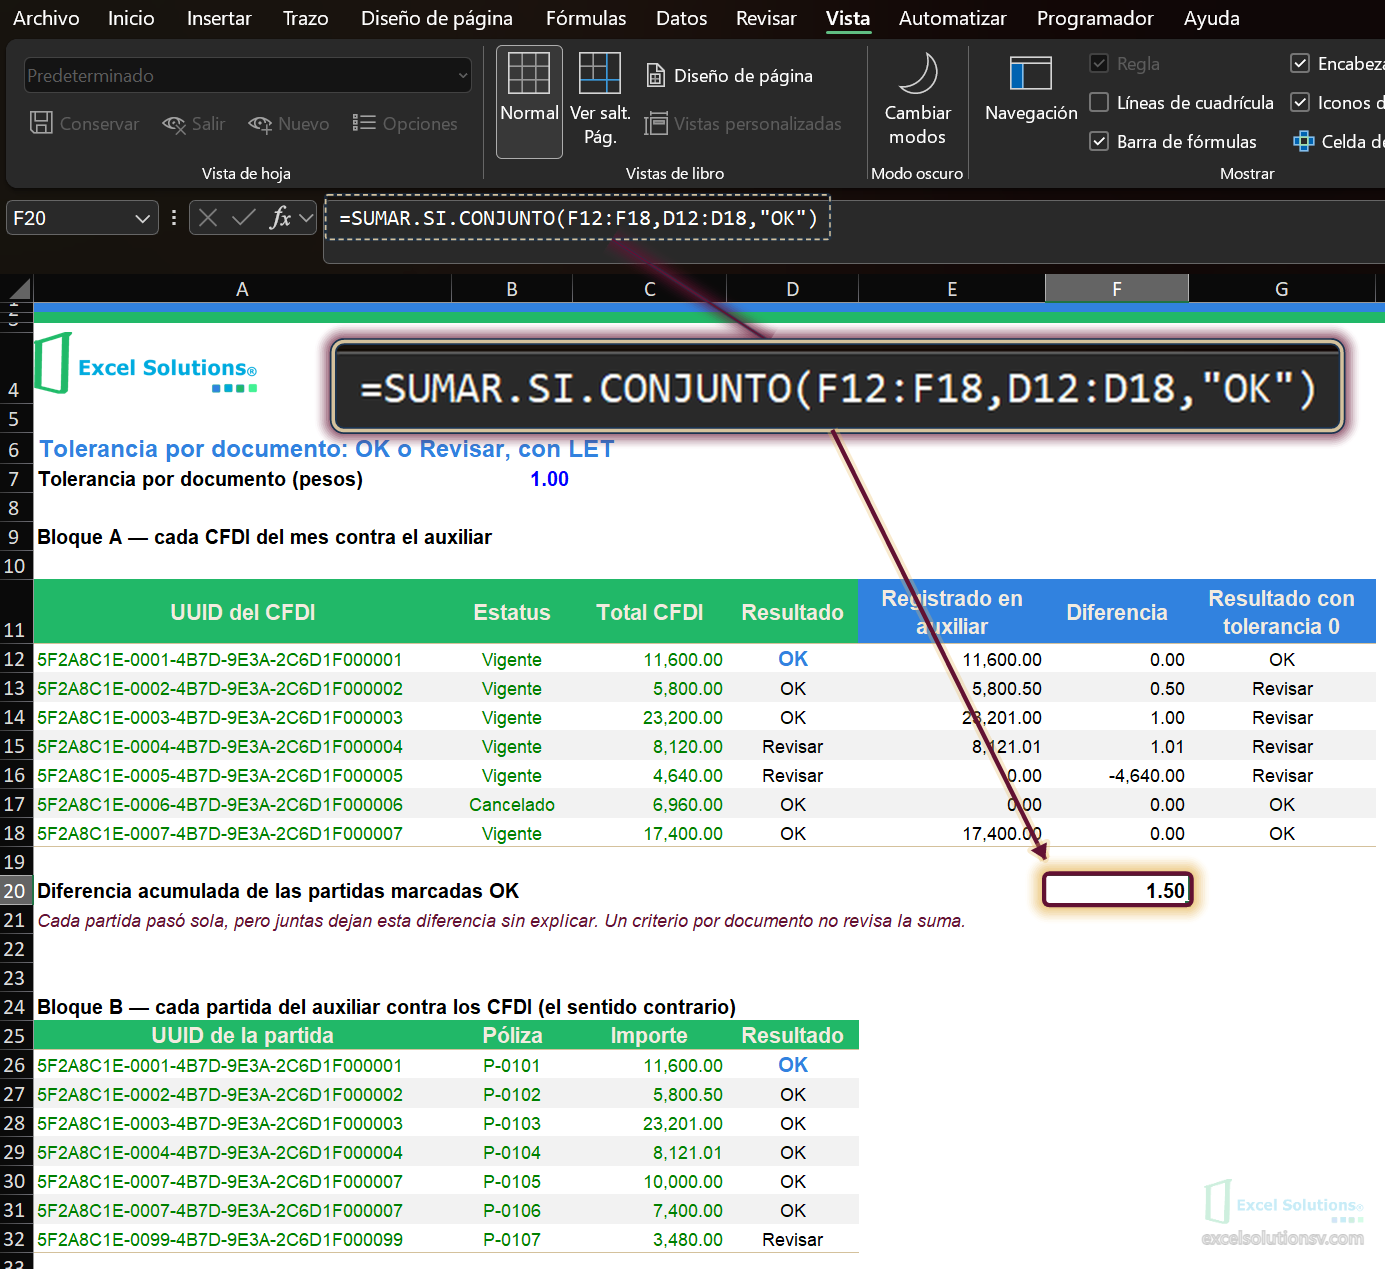Screen dimensions: 1385x1269
Task: Select column F header
Action: pos(1117,289)
